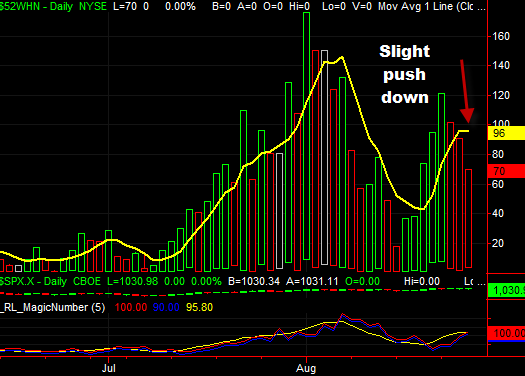Click the V=0 volume value in top header
This screenshot has width=525, height=376.
coord(362,6)
